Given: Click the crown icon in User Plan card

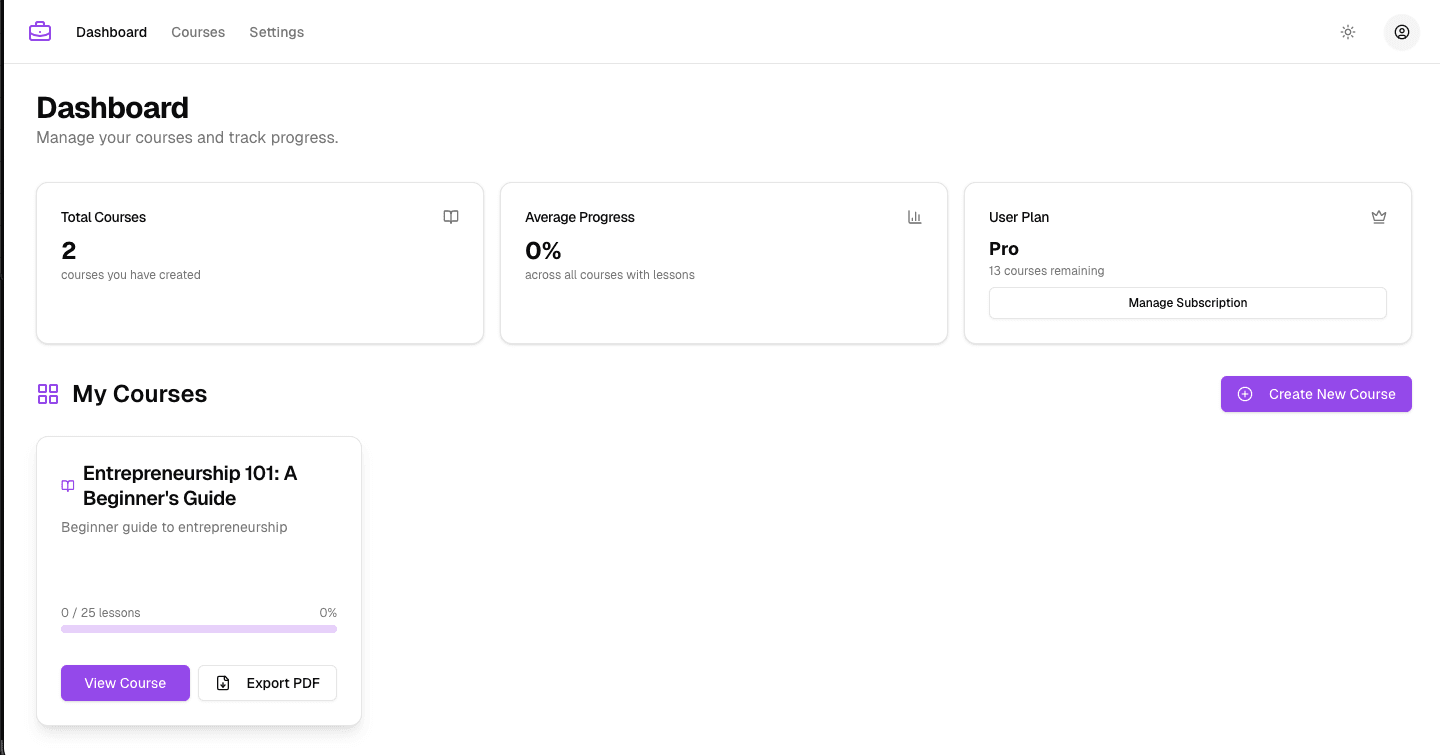Looking at the screenshot, I should click(1379, 217).
